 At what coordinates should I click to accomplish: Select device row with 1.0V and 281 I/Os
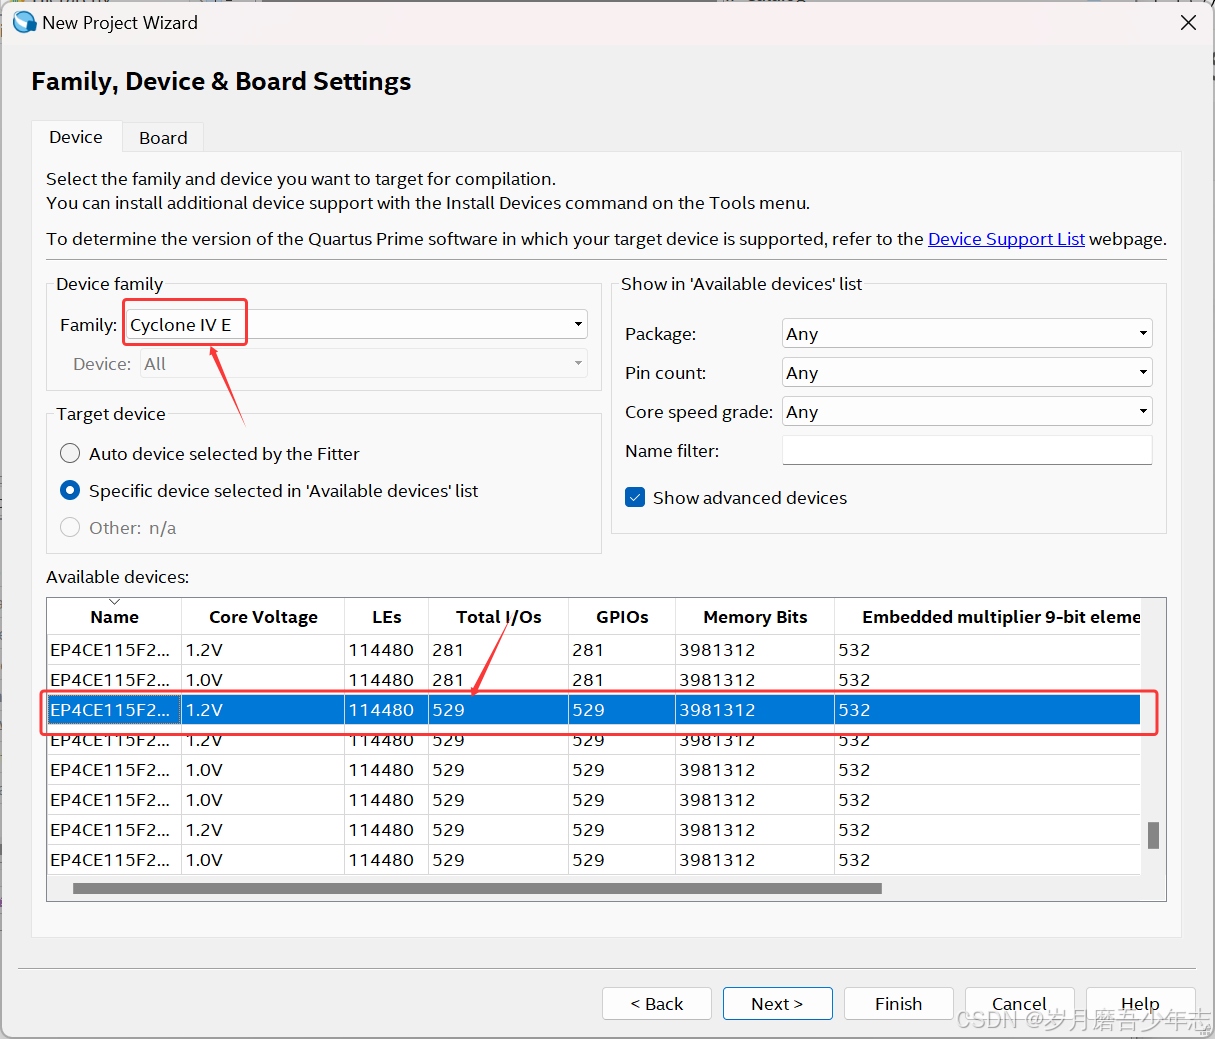(x=594, y=680)
